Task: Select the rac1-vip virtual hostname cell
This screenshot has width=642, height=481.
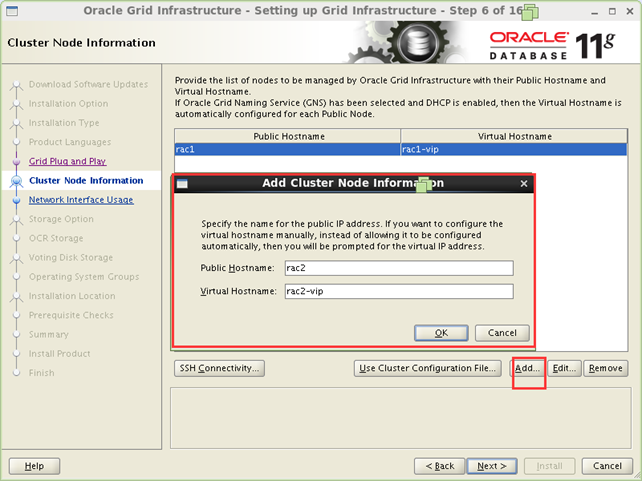Action: click(514, 149)
